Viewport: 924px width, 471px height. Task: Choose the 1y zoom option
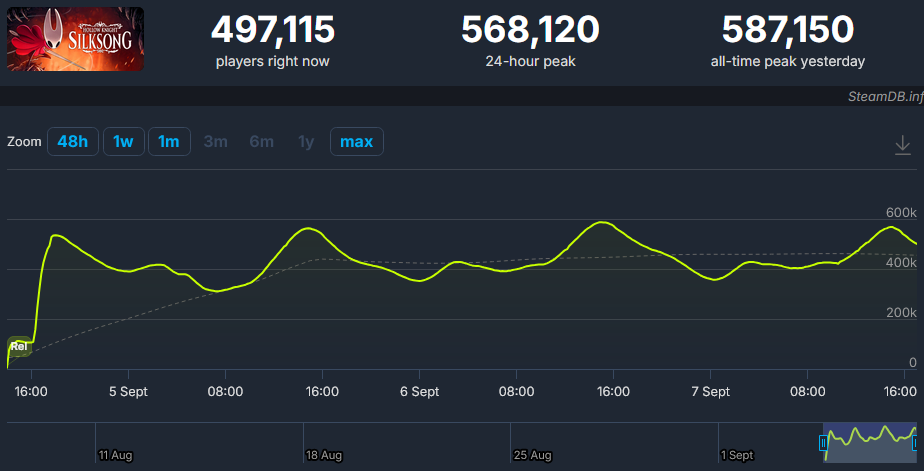point(306,142)
